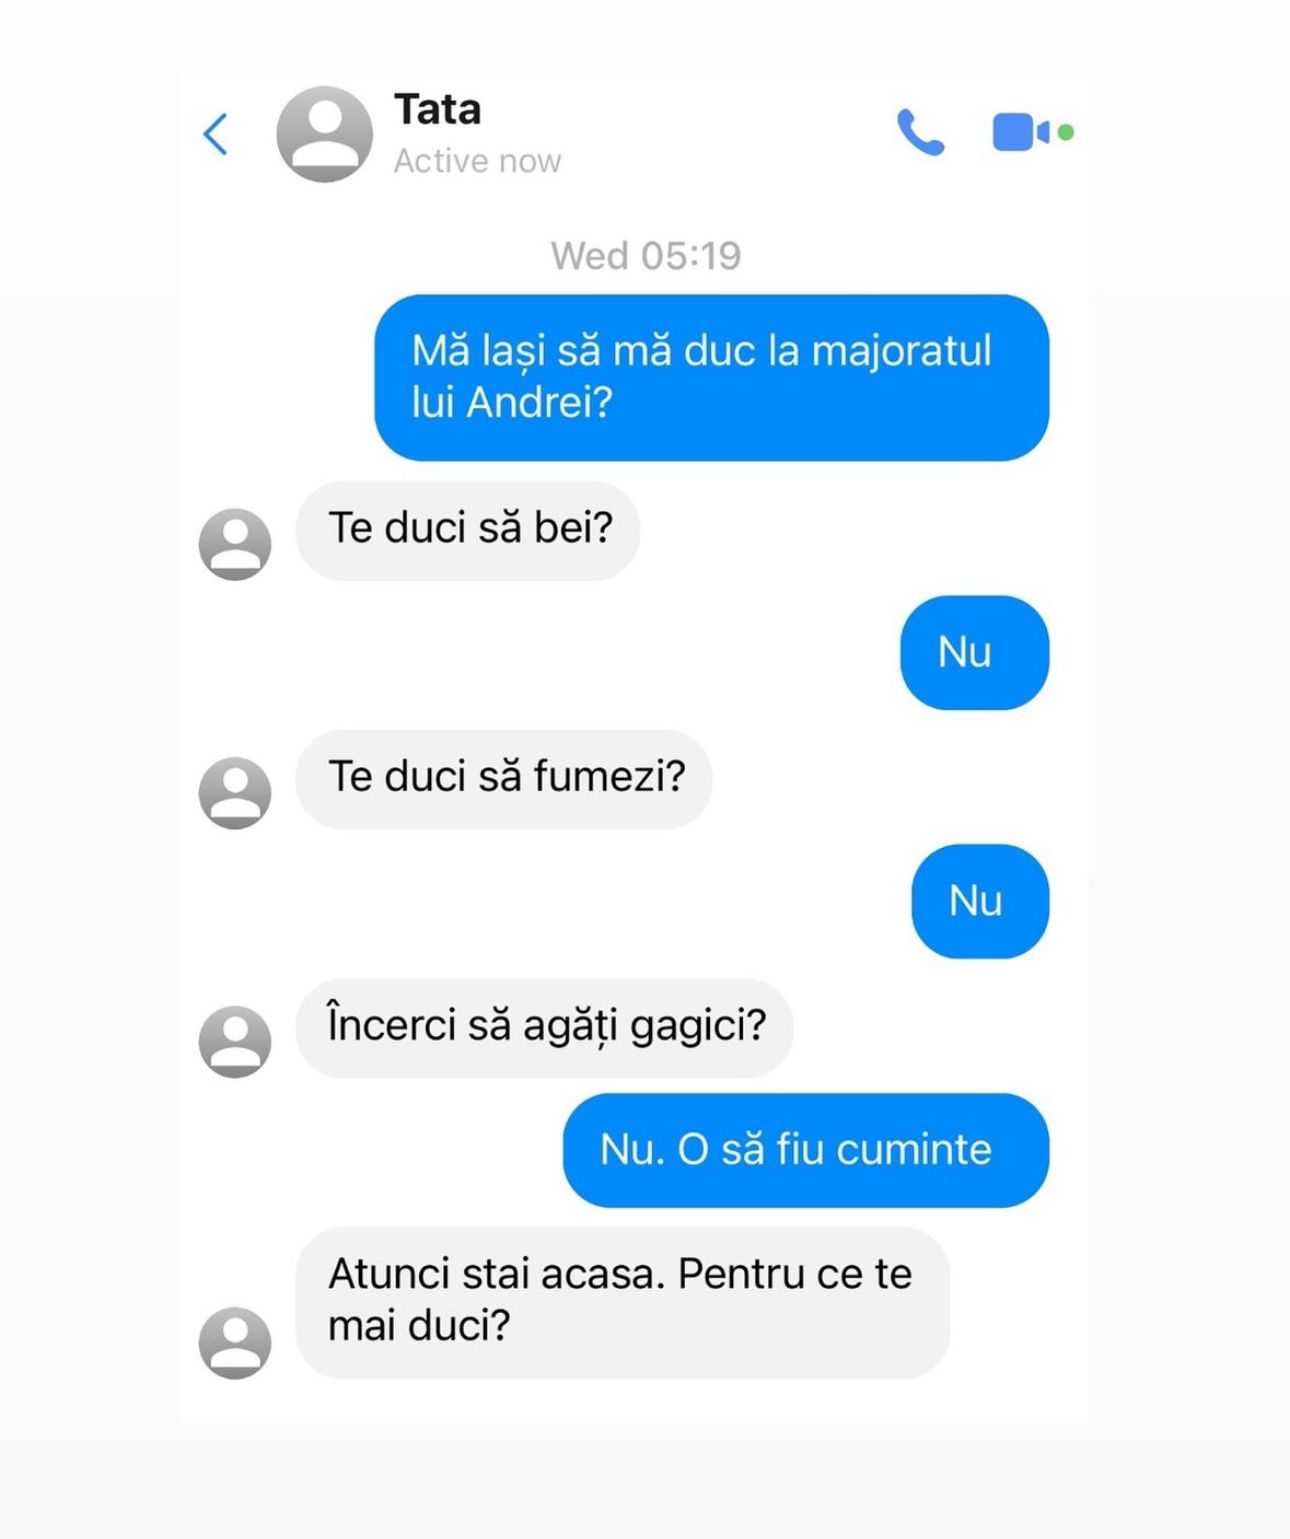
Task: Select "Atunci stai acasa" message bubble
Action: pyautogui.click(x=623, y=1303)
